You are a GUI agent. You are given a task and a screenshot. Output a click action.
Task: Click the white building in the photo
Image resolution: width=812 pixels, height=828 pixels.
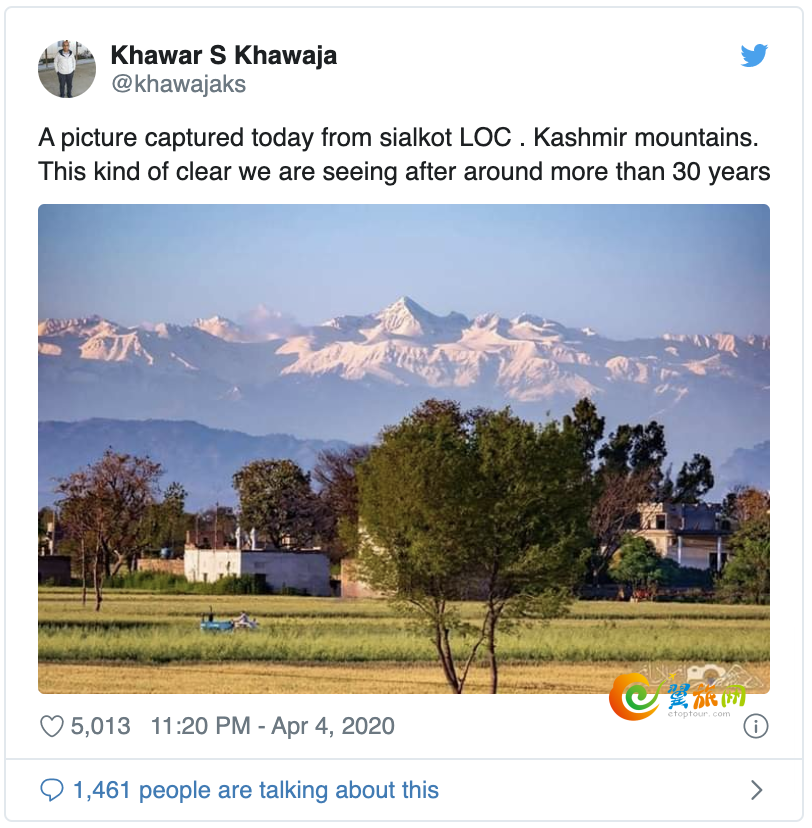click(x=258, y=571)
